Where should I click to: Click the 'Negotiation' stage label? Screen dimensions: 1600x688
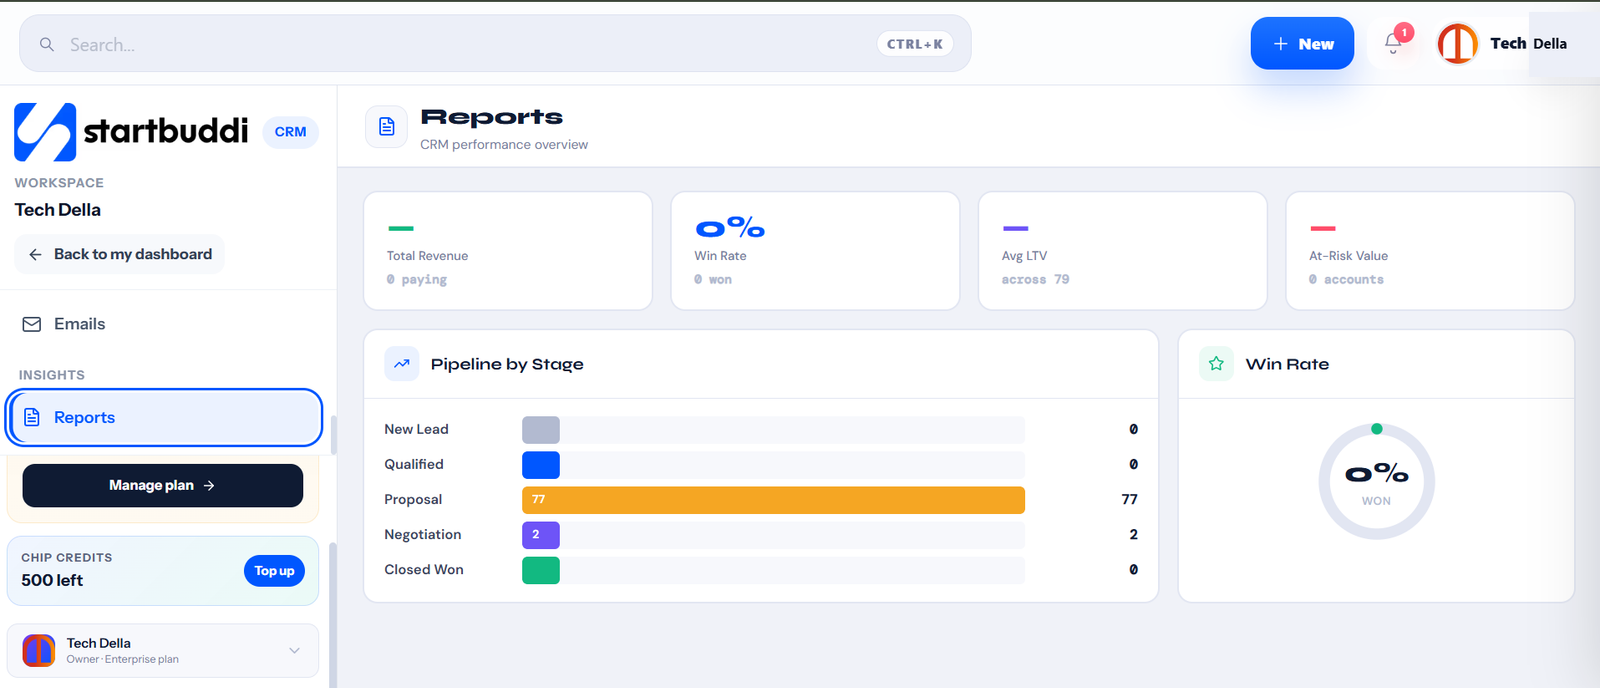click(423, 534)
